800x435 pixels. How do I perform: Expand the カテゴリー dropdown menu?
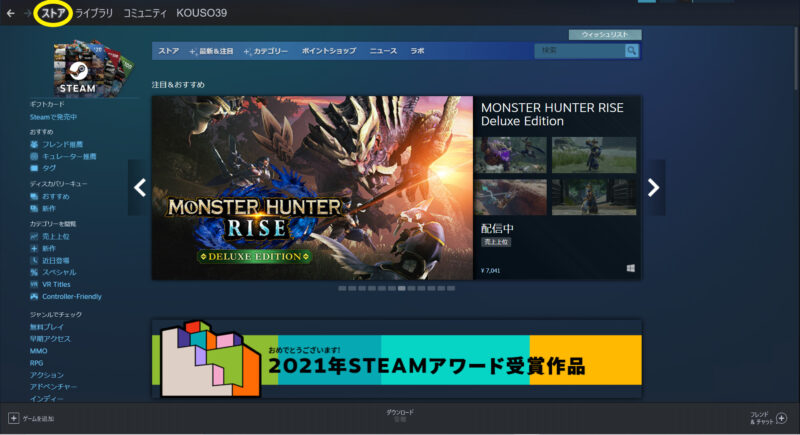coord(266,51)
